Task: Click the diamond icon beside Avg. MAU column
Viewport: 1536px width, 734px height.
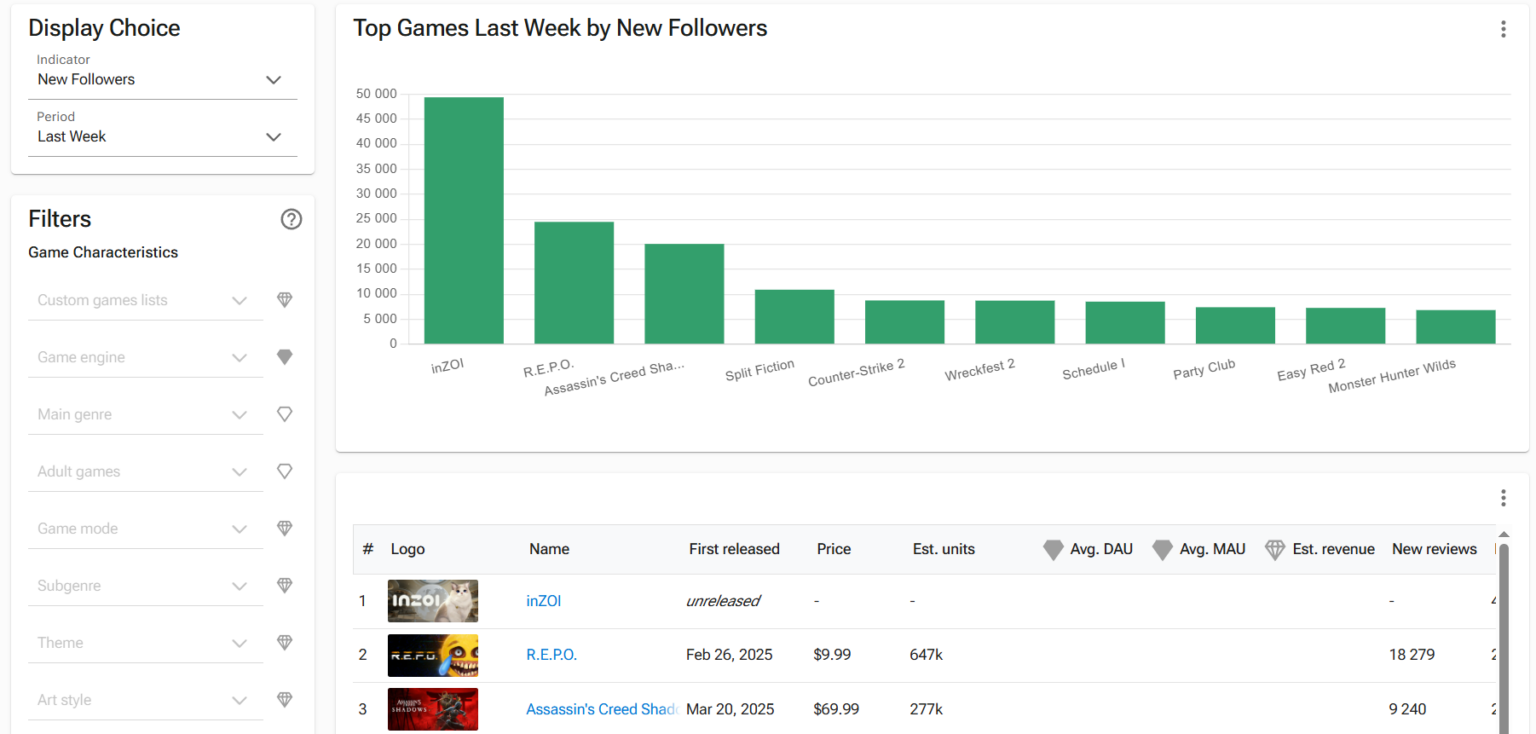Action: [x=1163, y=549]
